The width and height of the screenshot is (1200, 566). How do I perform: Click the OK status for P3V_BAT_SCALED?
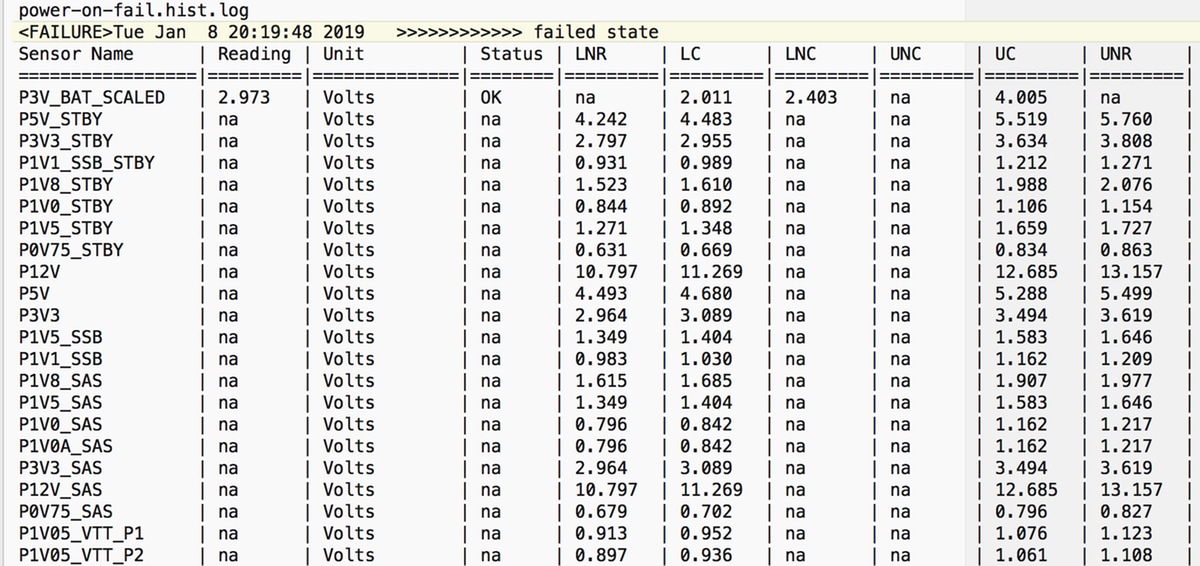(490, 98)
